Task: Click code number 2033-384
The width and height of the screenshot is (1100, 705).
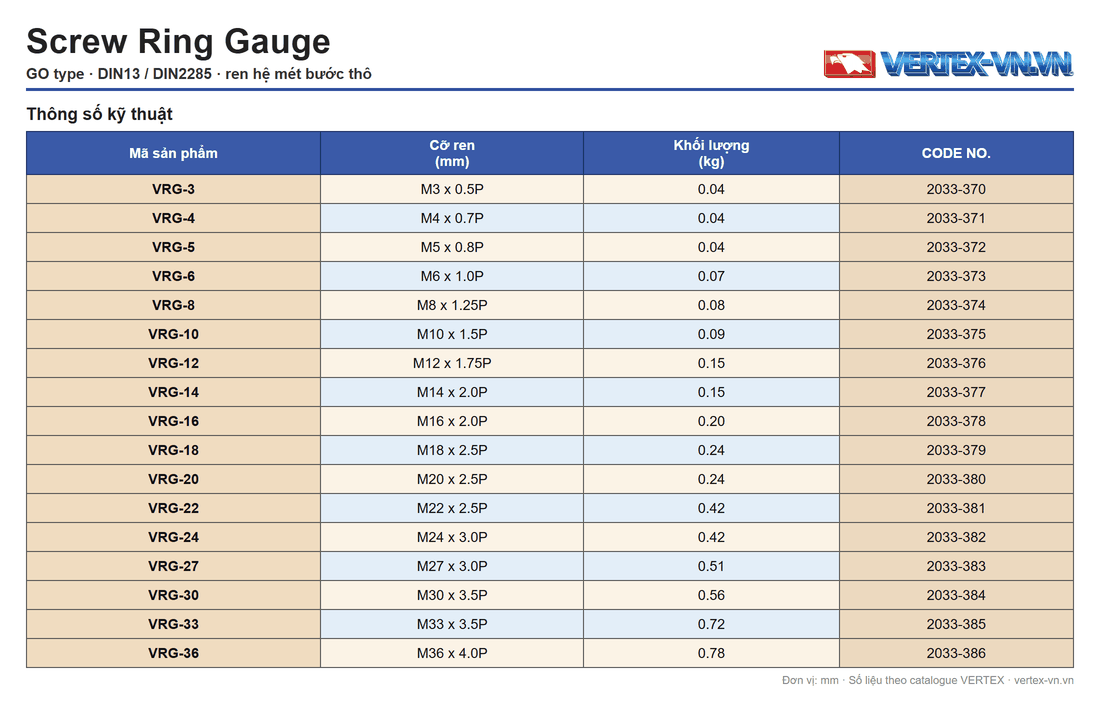Action: [x=956, y=595]
